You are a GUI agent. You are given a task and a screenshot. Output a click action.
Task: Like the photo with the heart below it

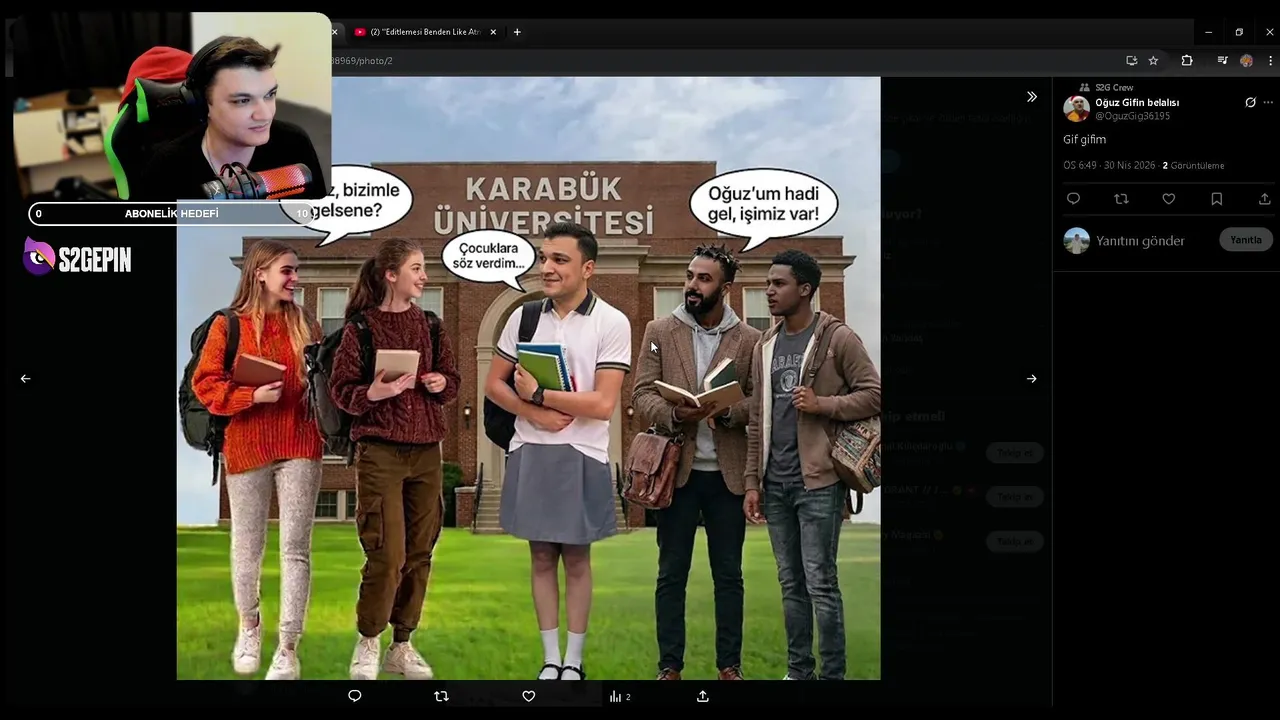pos(529,696)
